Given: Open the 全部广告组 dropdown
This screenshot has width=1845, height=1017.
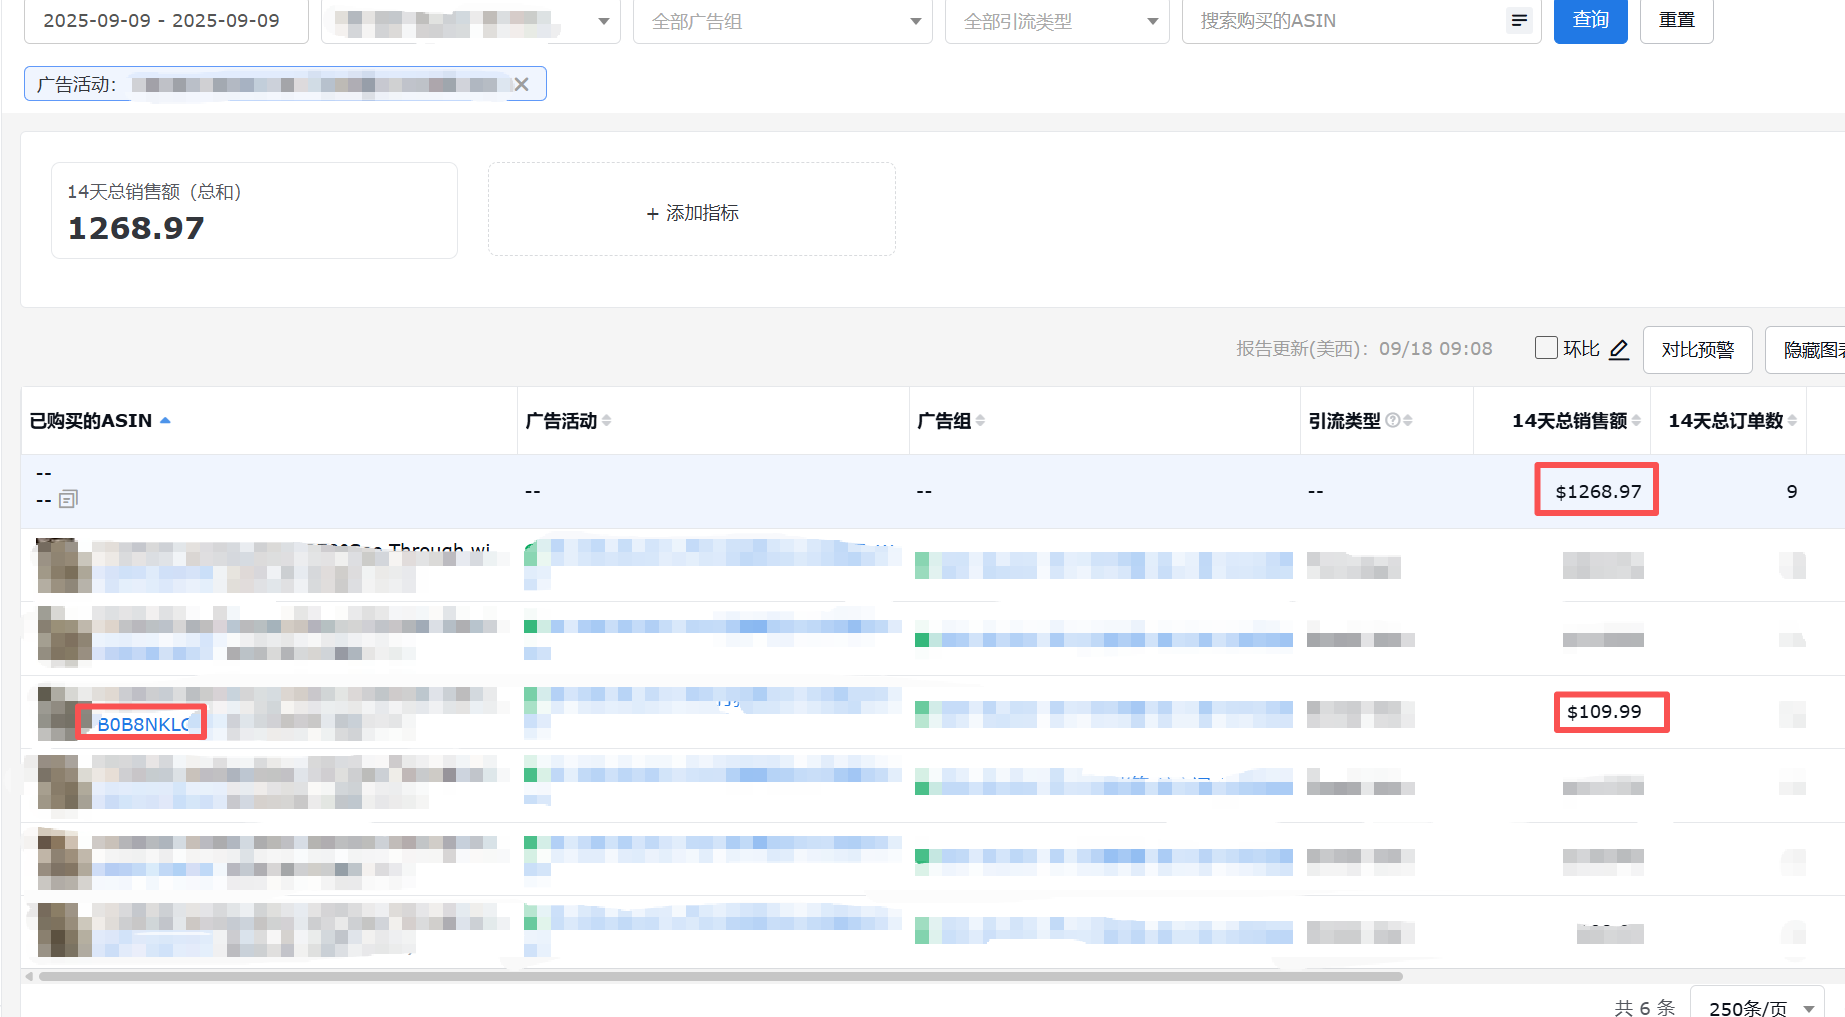Looking at the screenshot, I should click(x=782, y=21).
